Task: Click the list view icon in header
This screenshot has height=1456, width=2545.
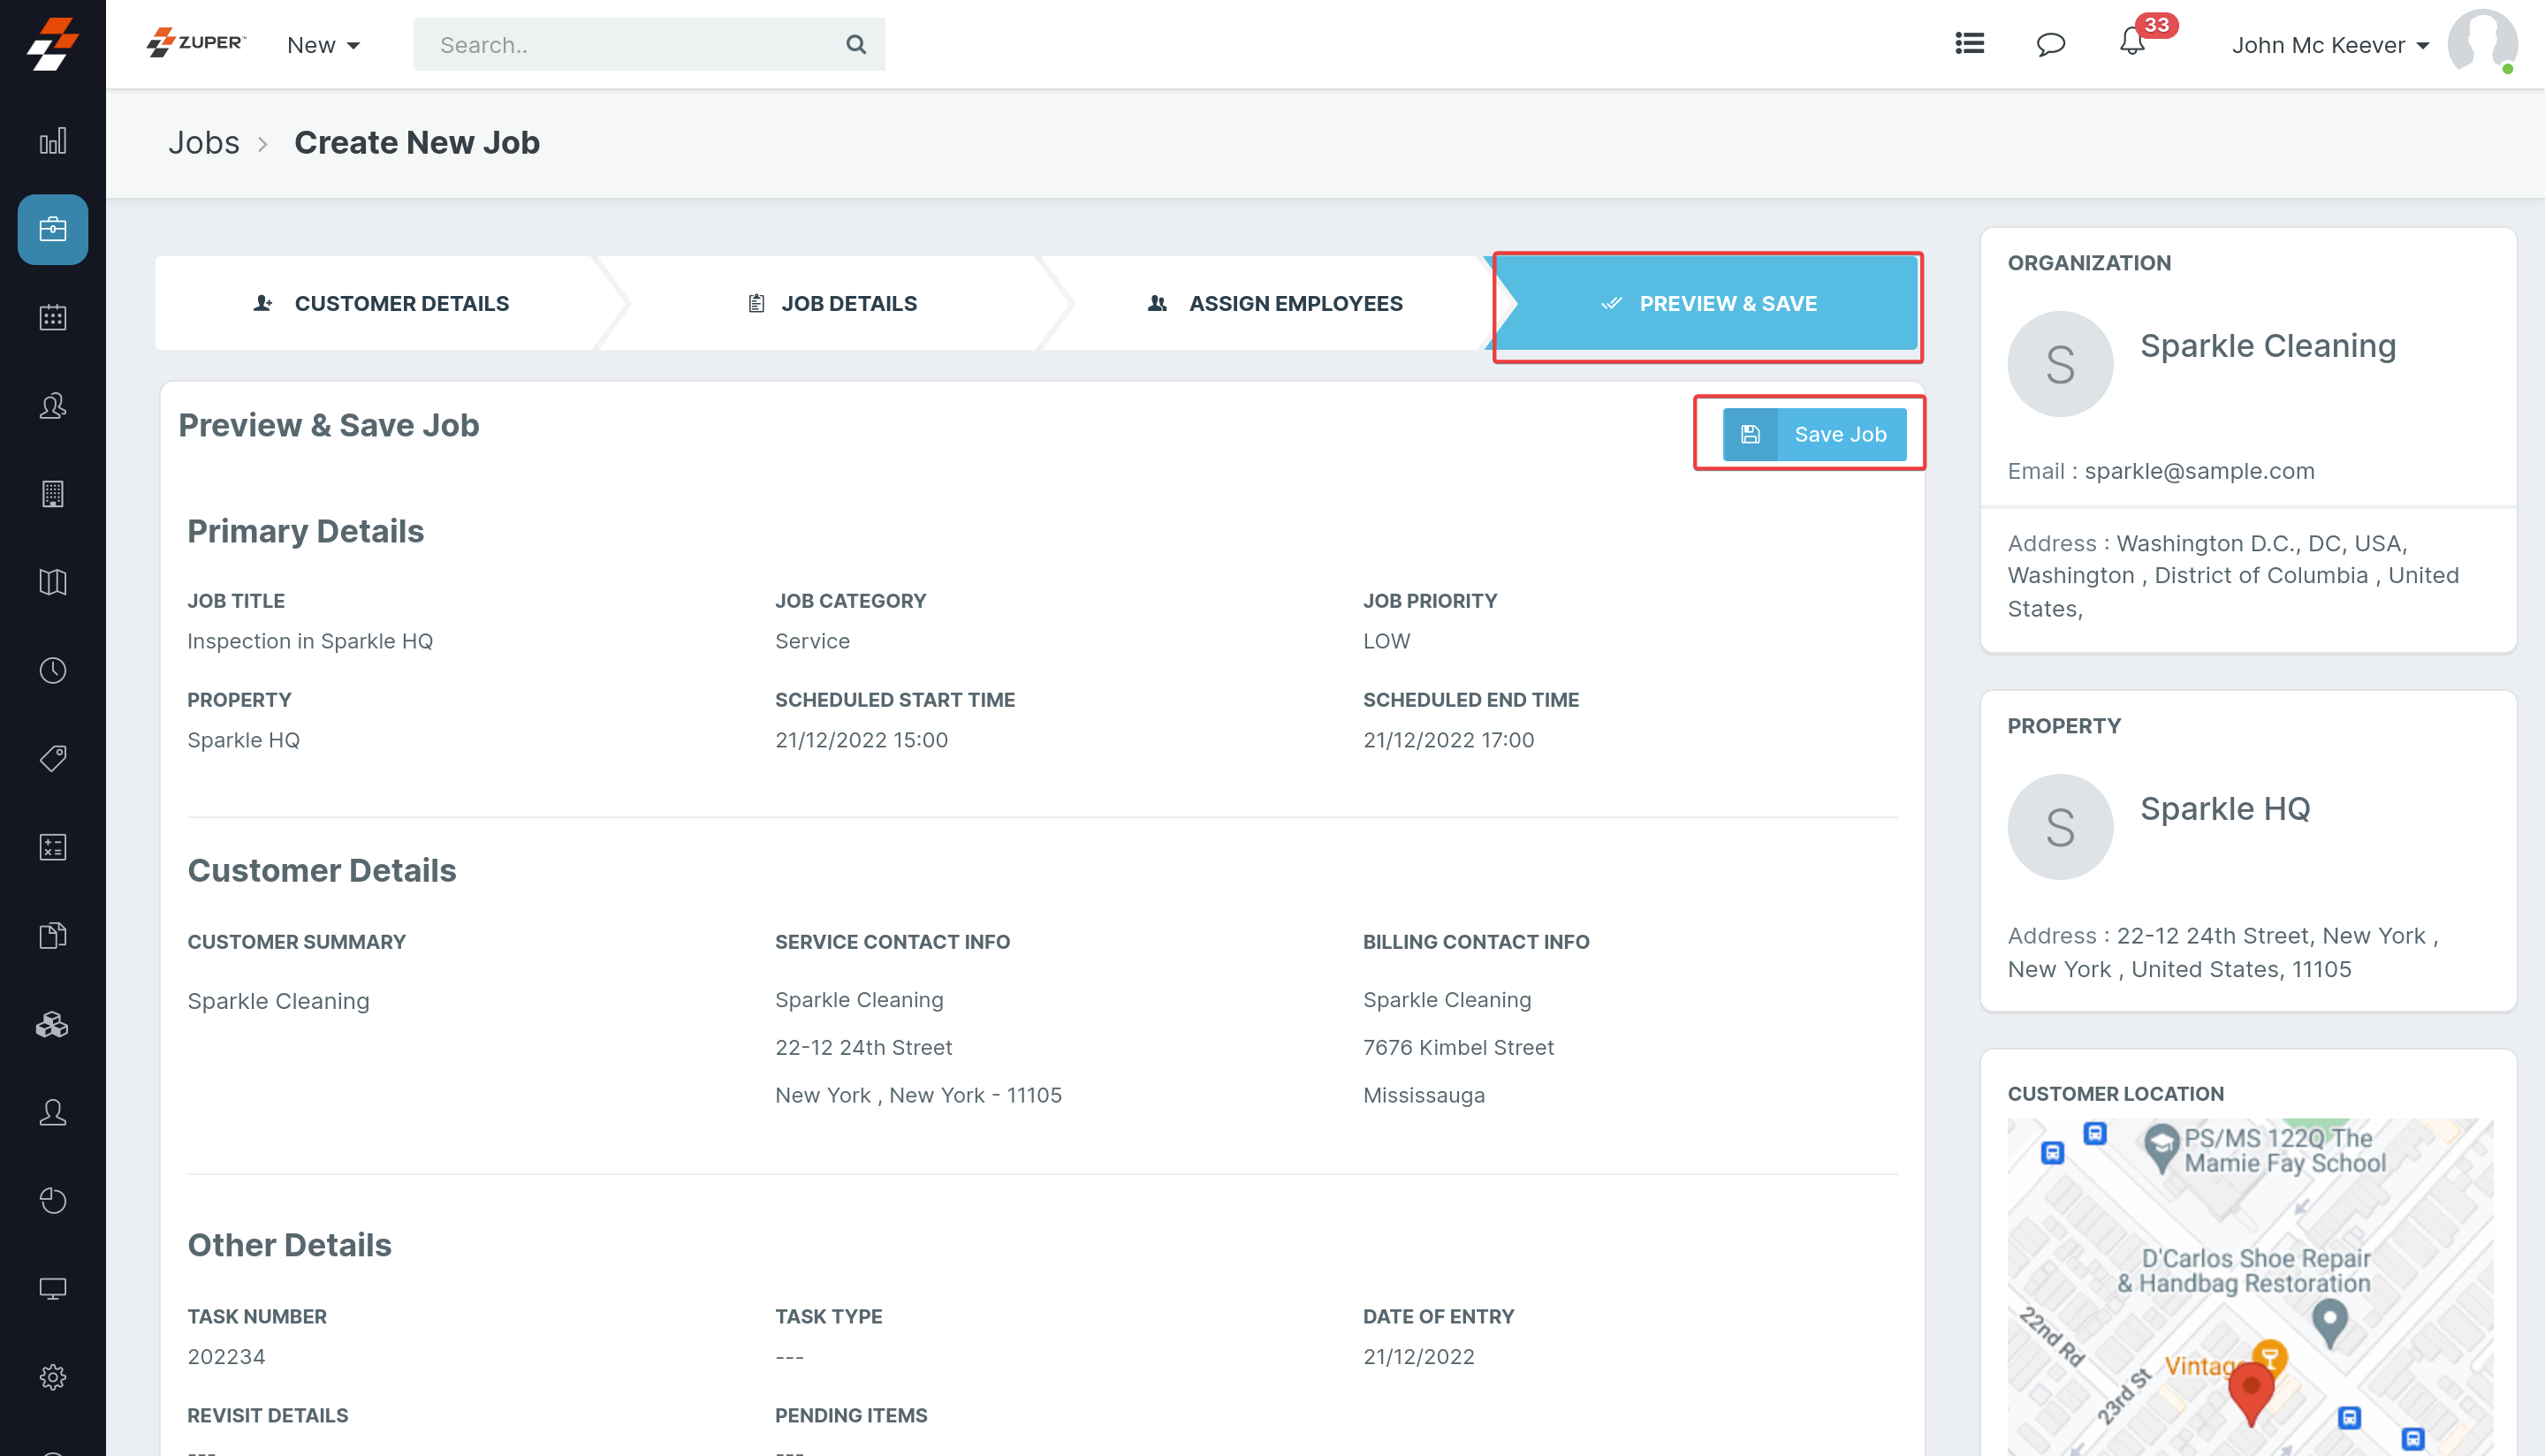Action: pyautogui.click(x=1969, y=44)
